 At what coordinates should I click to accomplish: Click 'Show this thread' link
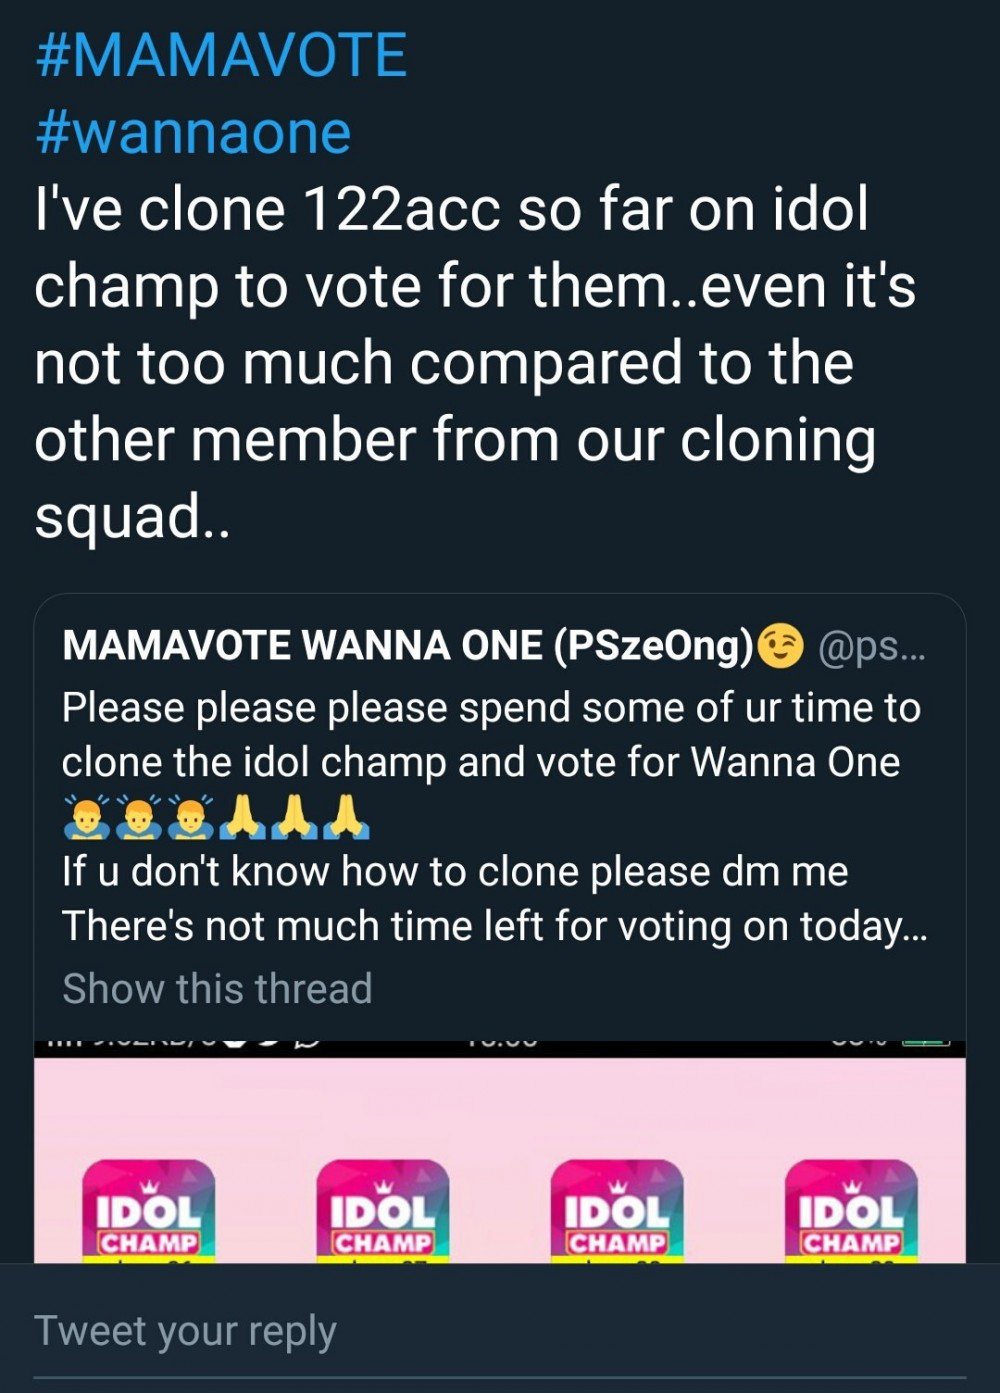[x=217, y=988]
